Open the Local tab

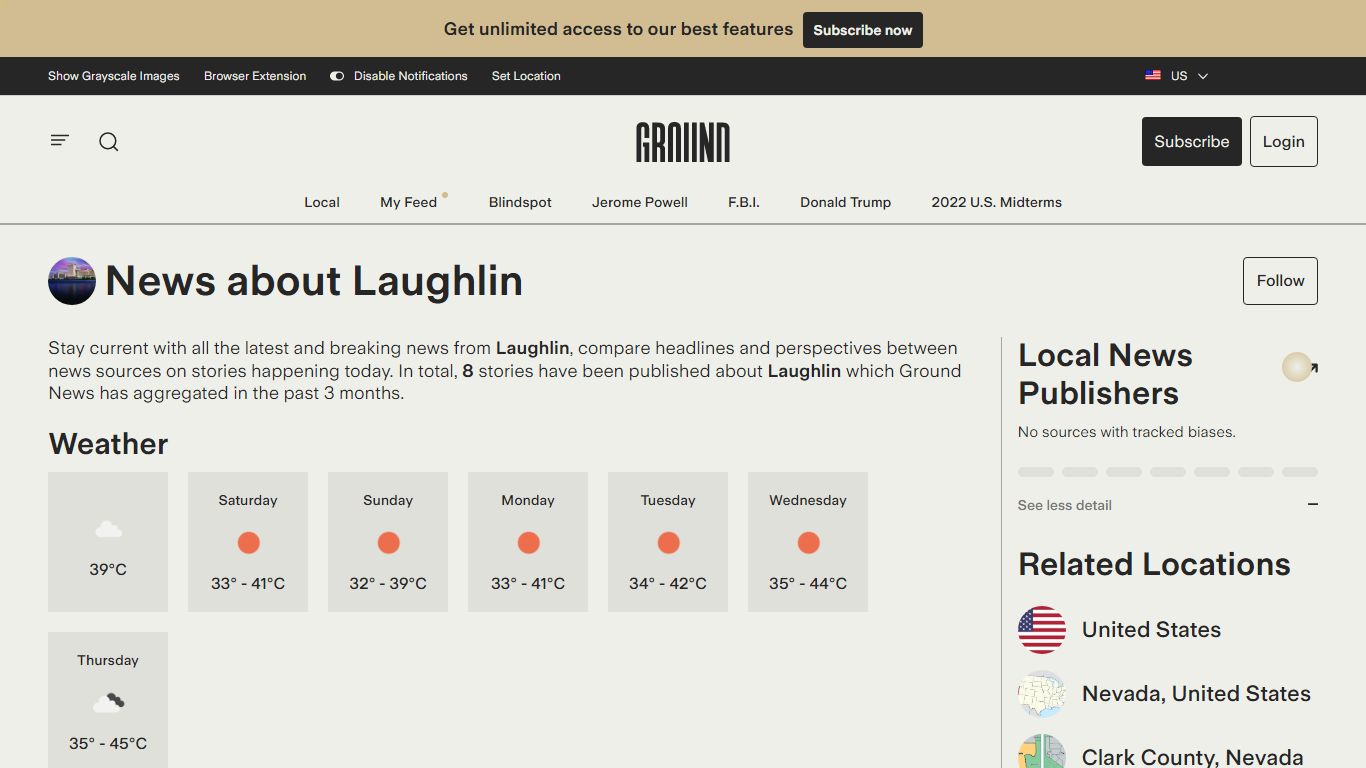pyautogui.click(x=322, y=202)
